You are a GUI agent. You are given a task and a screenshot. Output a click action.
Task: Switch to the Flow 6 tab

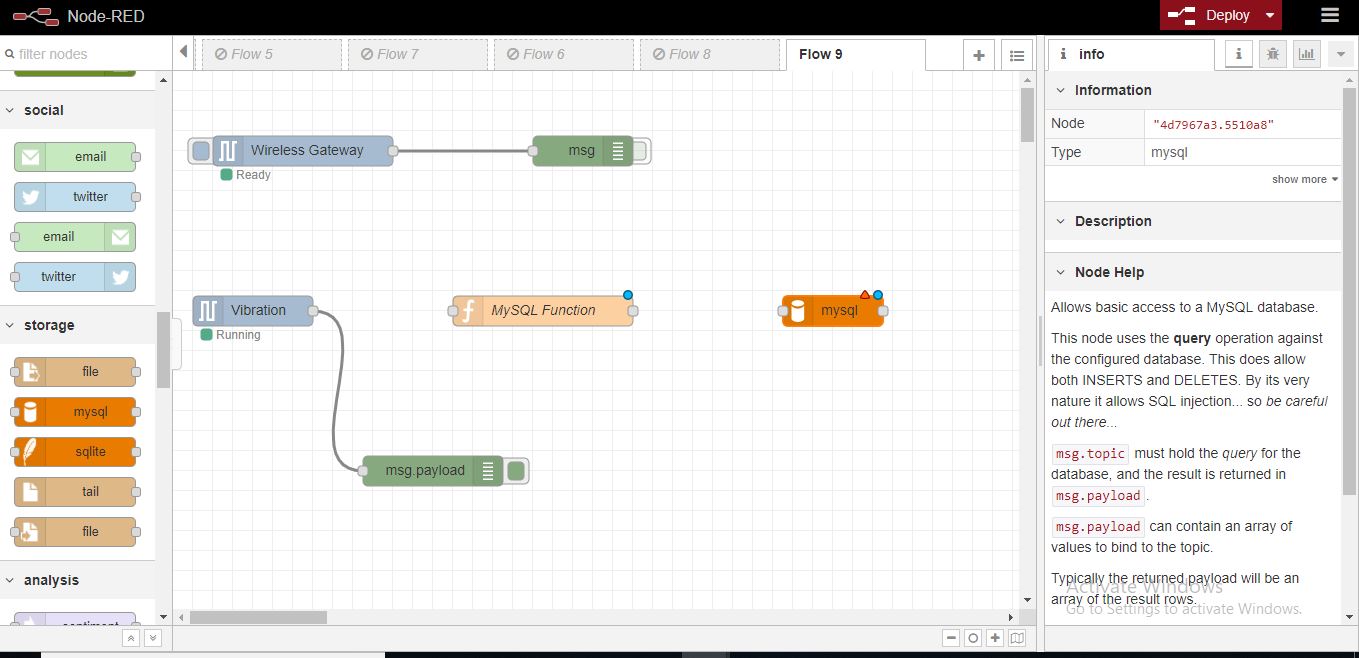point(563,54)
